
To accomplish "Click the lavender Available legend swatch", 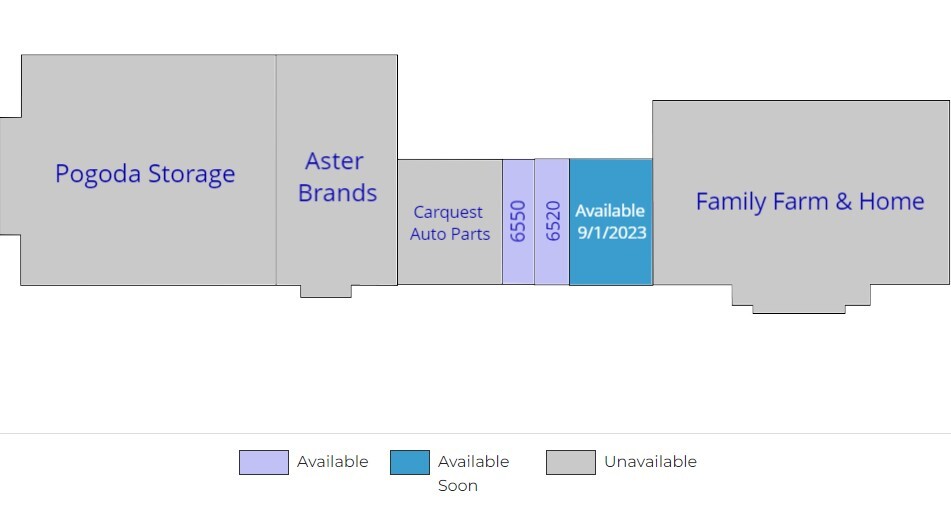I will (264, 462).
